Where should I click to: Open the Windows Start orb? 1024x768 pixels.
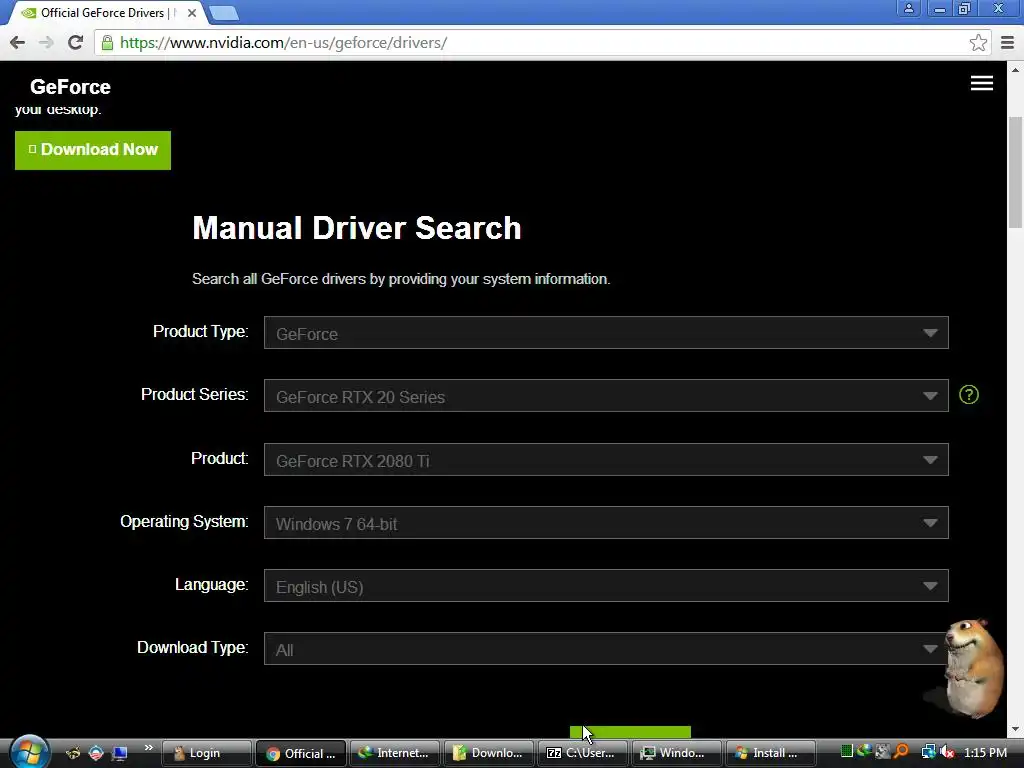[27, 752]
